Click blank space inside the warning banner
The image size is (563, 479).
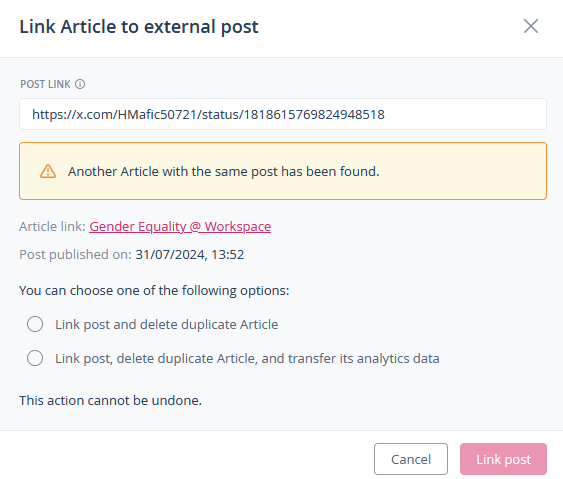[x=463, y=171]
